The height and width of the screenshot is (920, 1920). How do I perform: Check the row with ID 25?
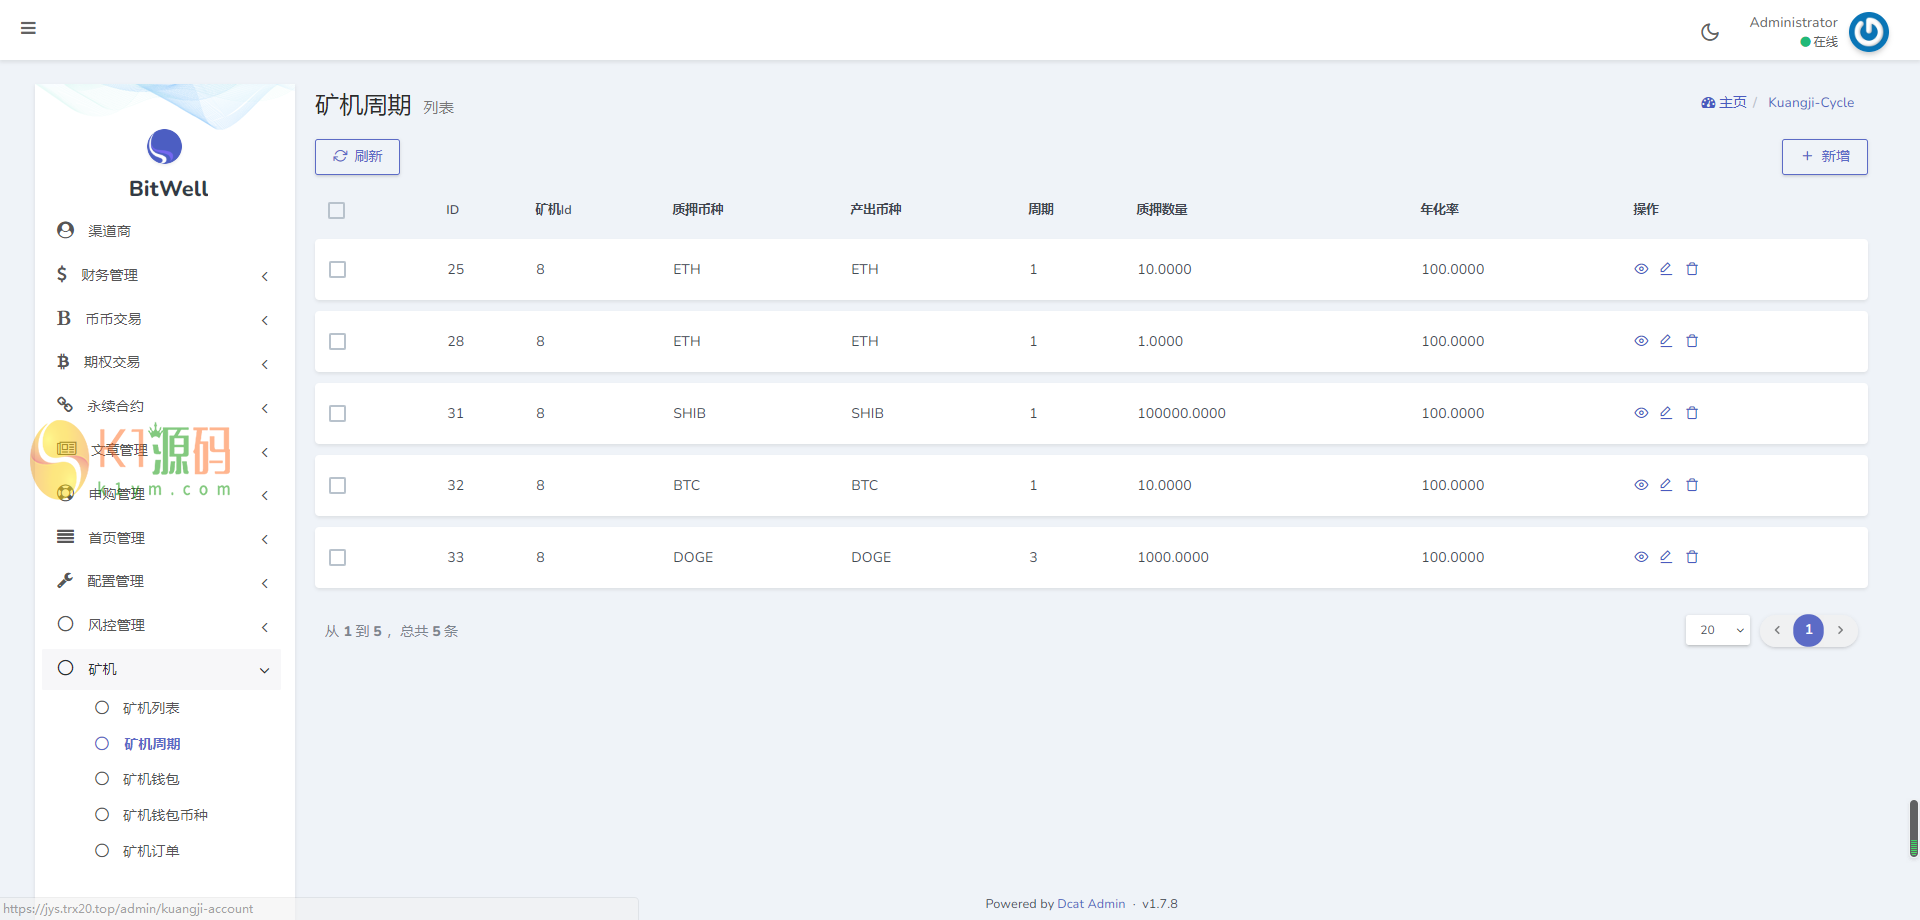click(x=338, y=270)
